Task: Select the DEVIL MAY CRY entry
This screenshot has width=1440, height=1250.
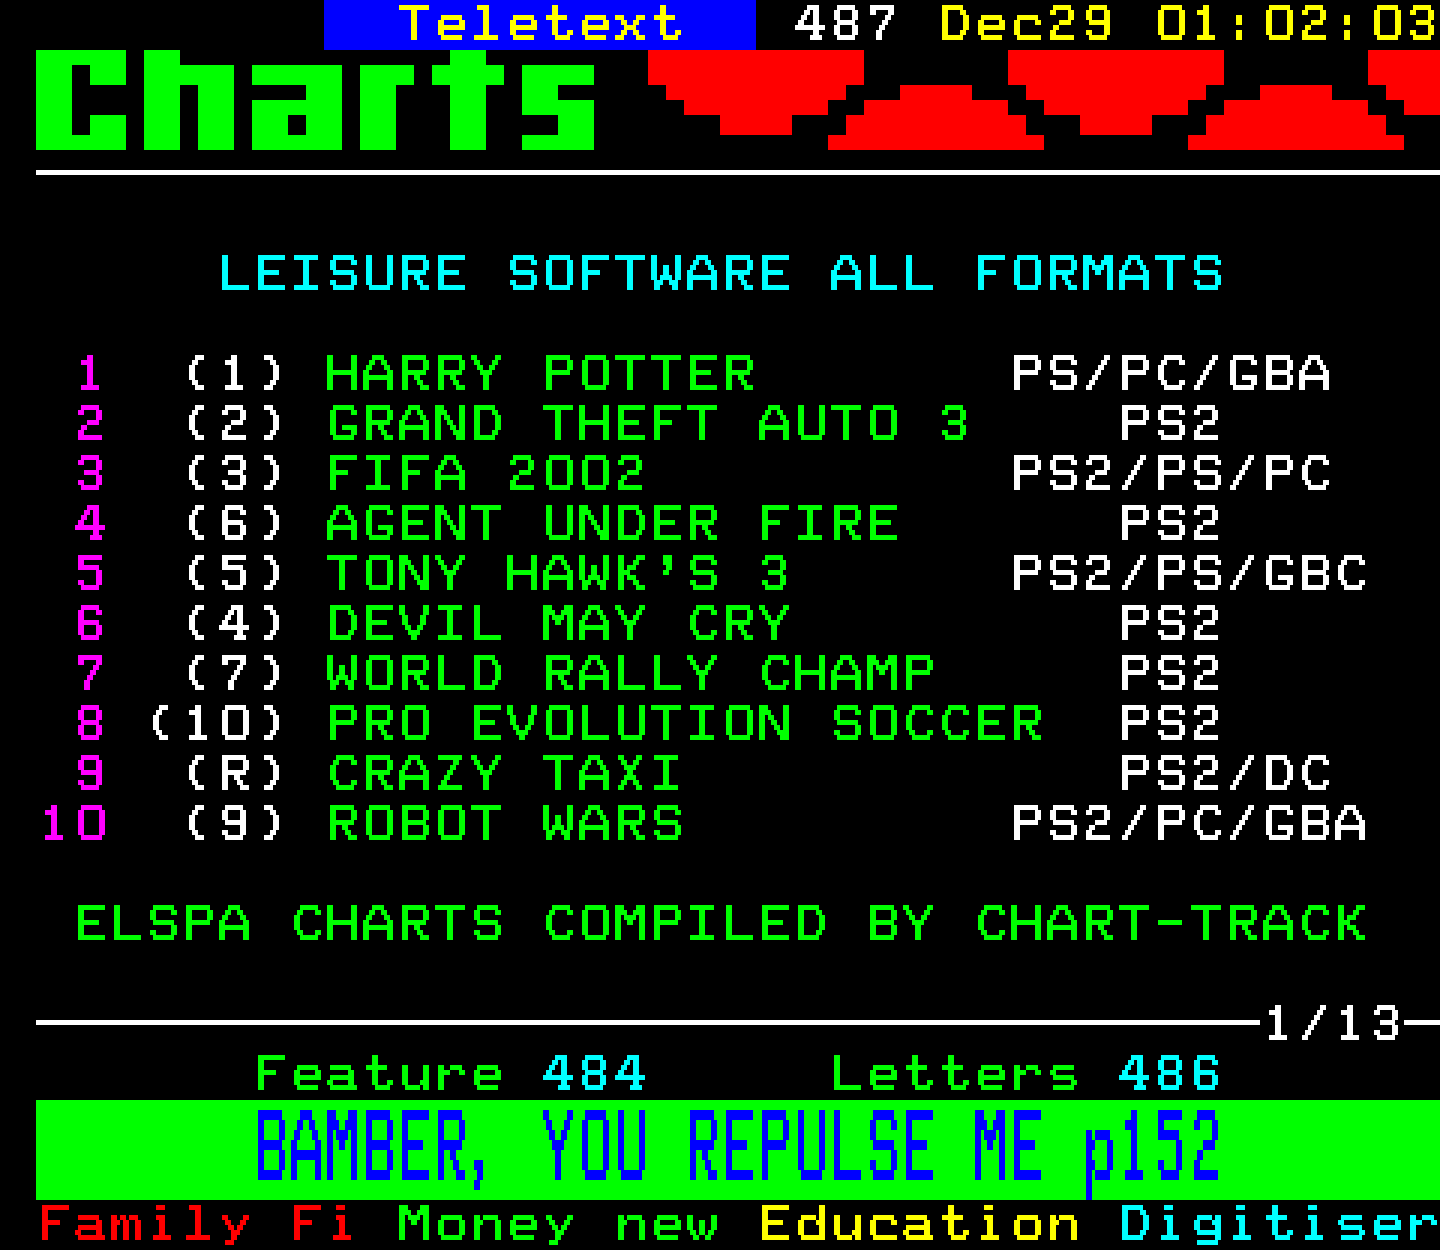Action: pos(558,624)
